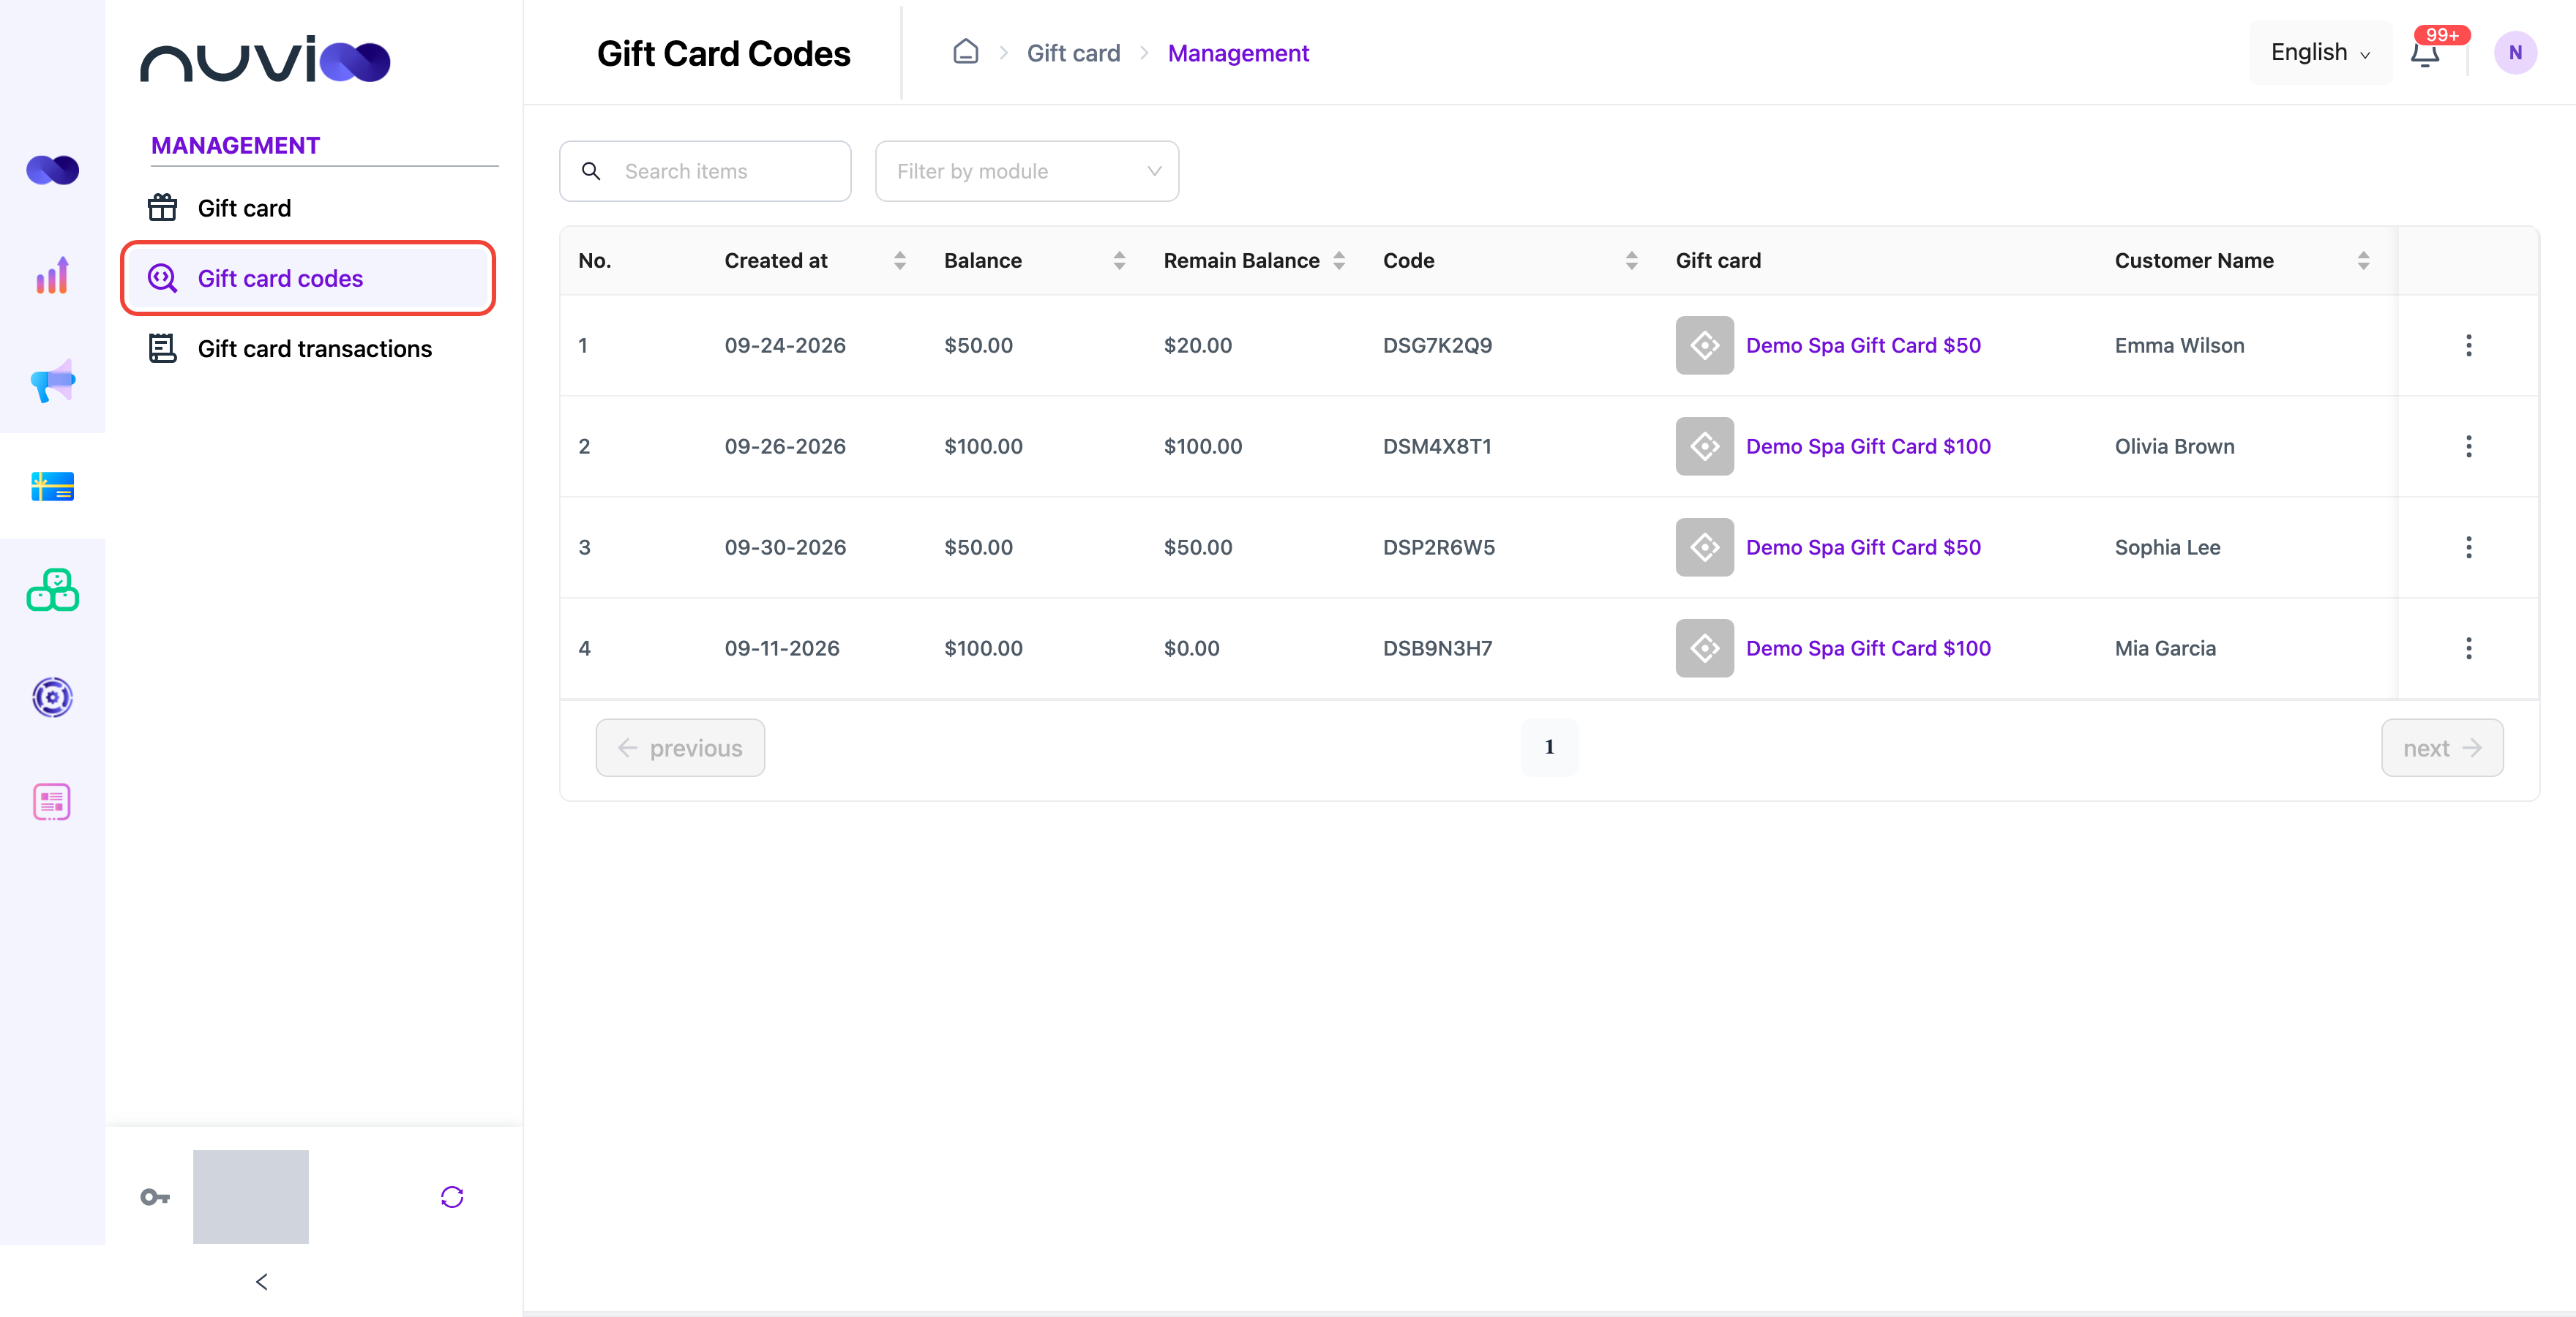Open actions menu for Mia Garcia row

[2469, 648]
